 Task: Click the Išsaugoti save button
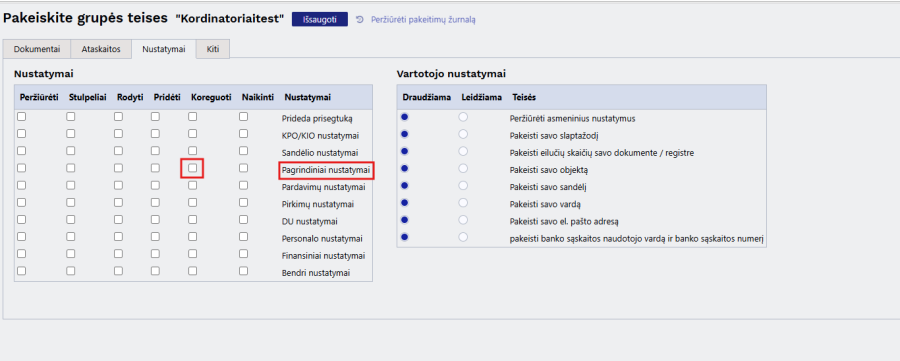click(320, 20)
